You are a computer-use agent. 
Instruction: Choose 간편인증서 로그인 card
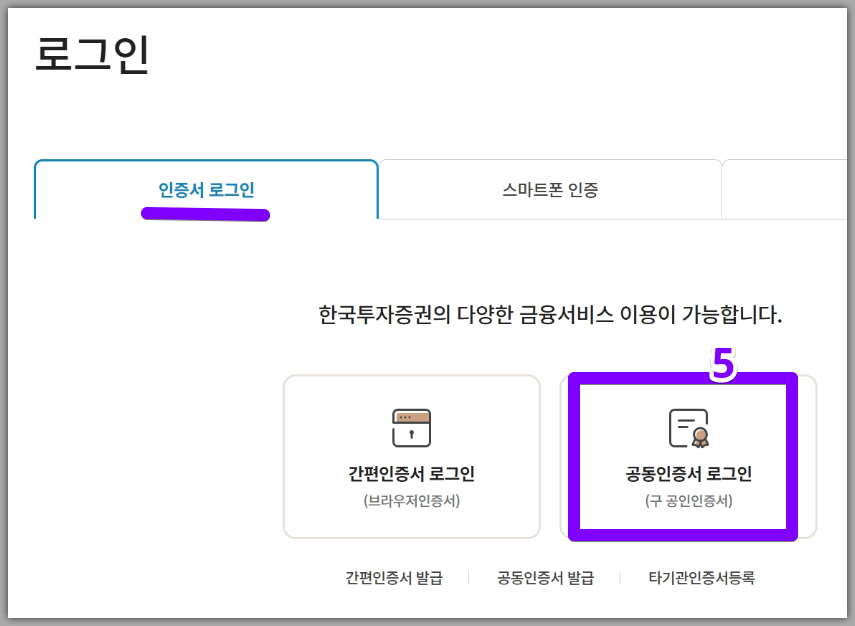[x=412, y=456]
